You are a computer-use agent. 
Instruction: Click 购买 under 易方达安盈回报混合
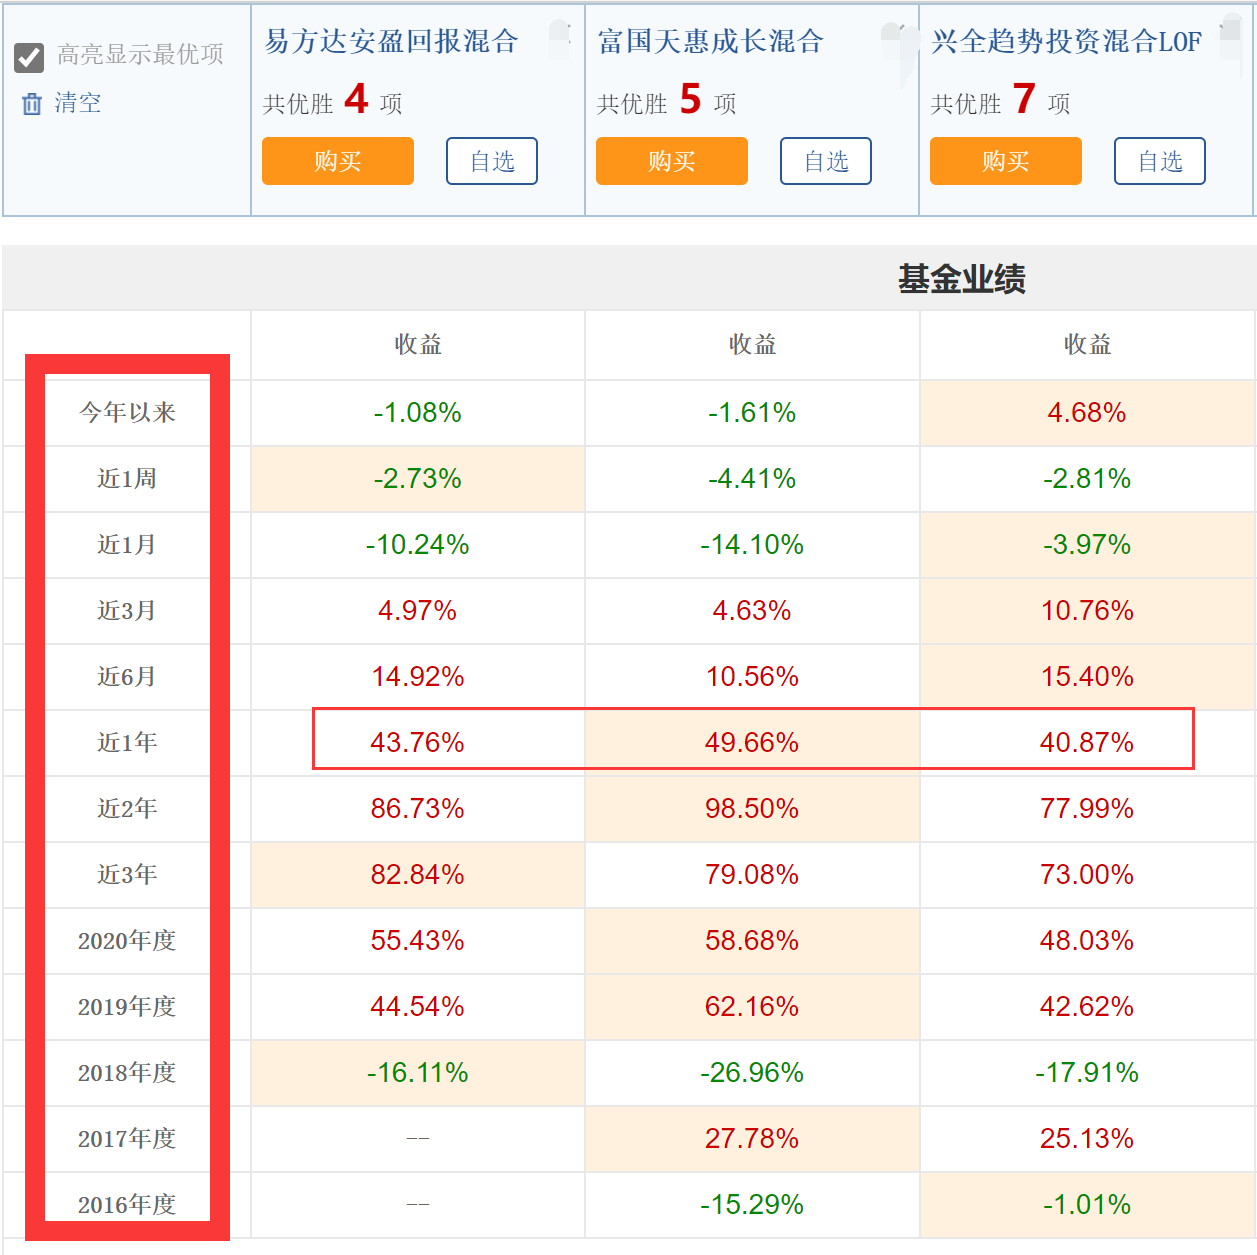click(338, 161)
